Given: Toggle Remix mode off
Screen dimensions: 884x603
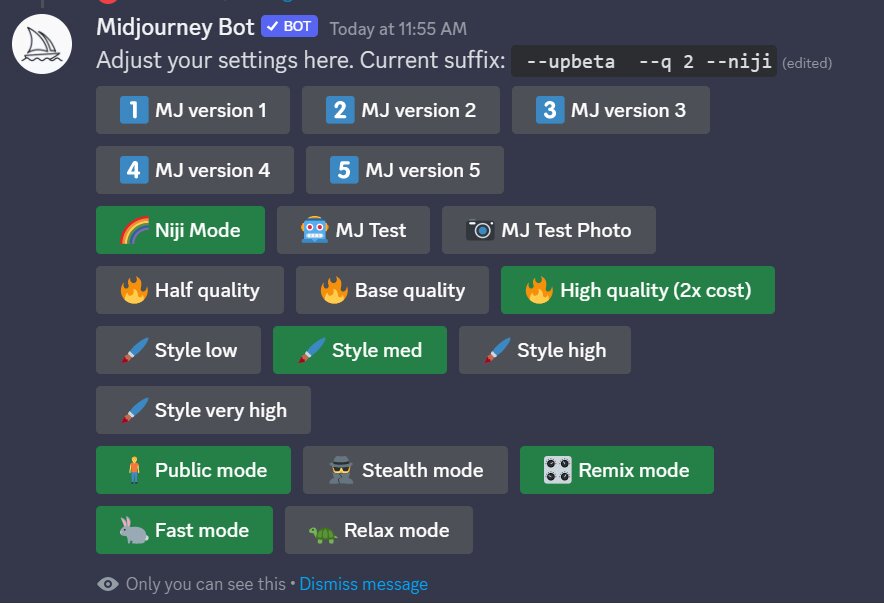Looking at the screenshot, I should point(616,470).
